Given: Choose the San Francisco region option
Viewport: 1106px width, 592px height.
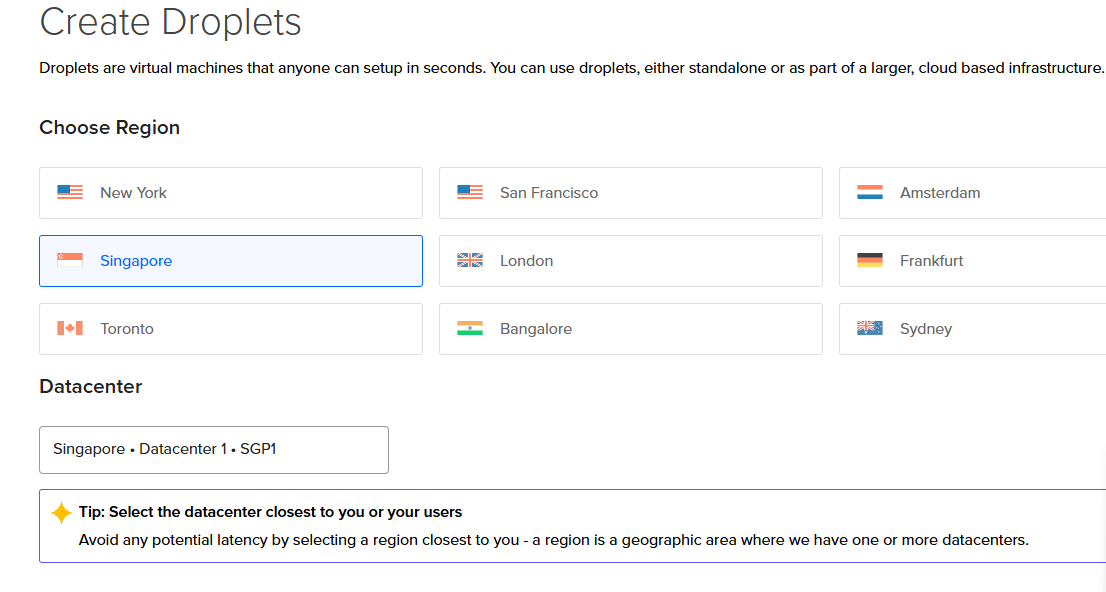Looking at the screenshot, I should (x=630, y=193).
